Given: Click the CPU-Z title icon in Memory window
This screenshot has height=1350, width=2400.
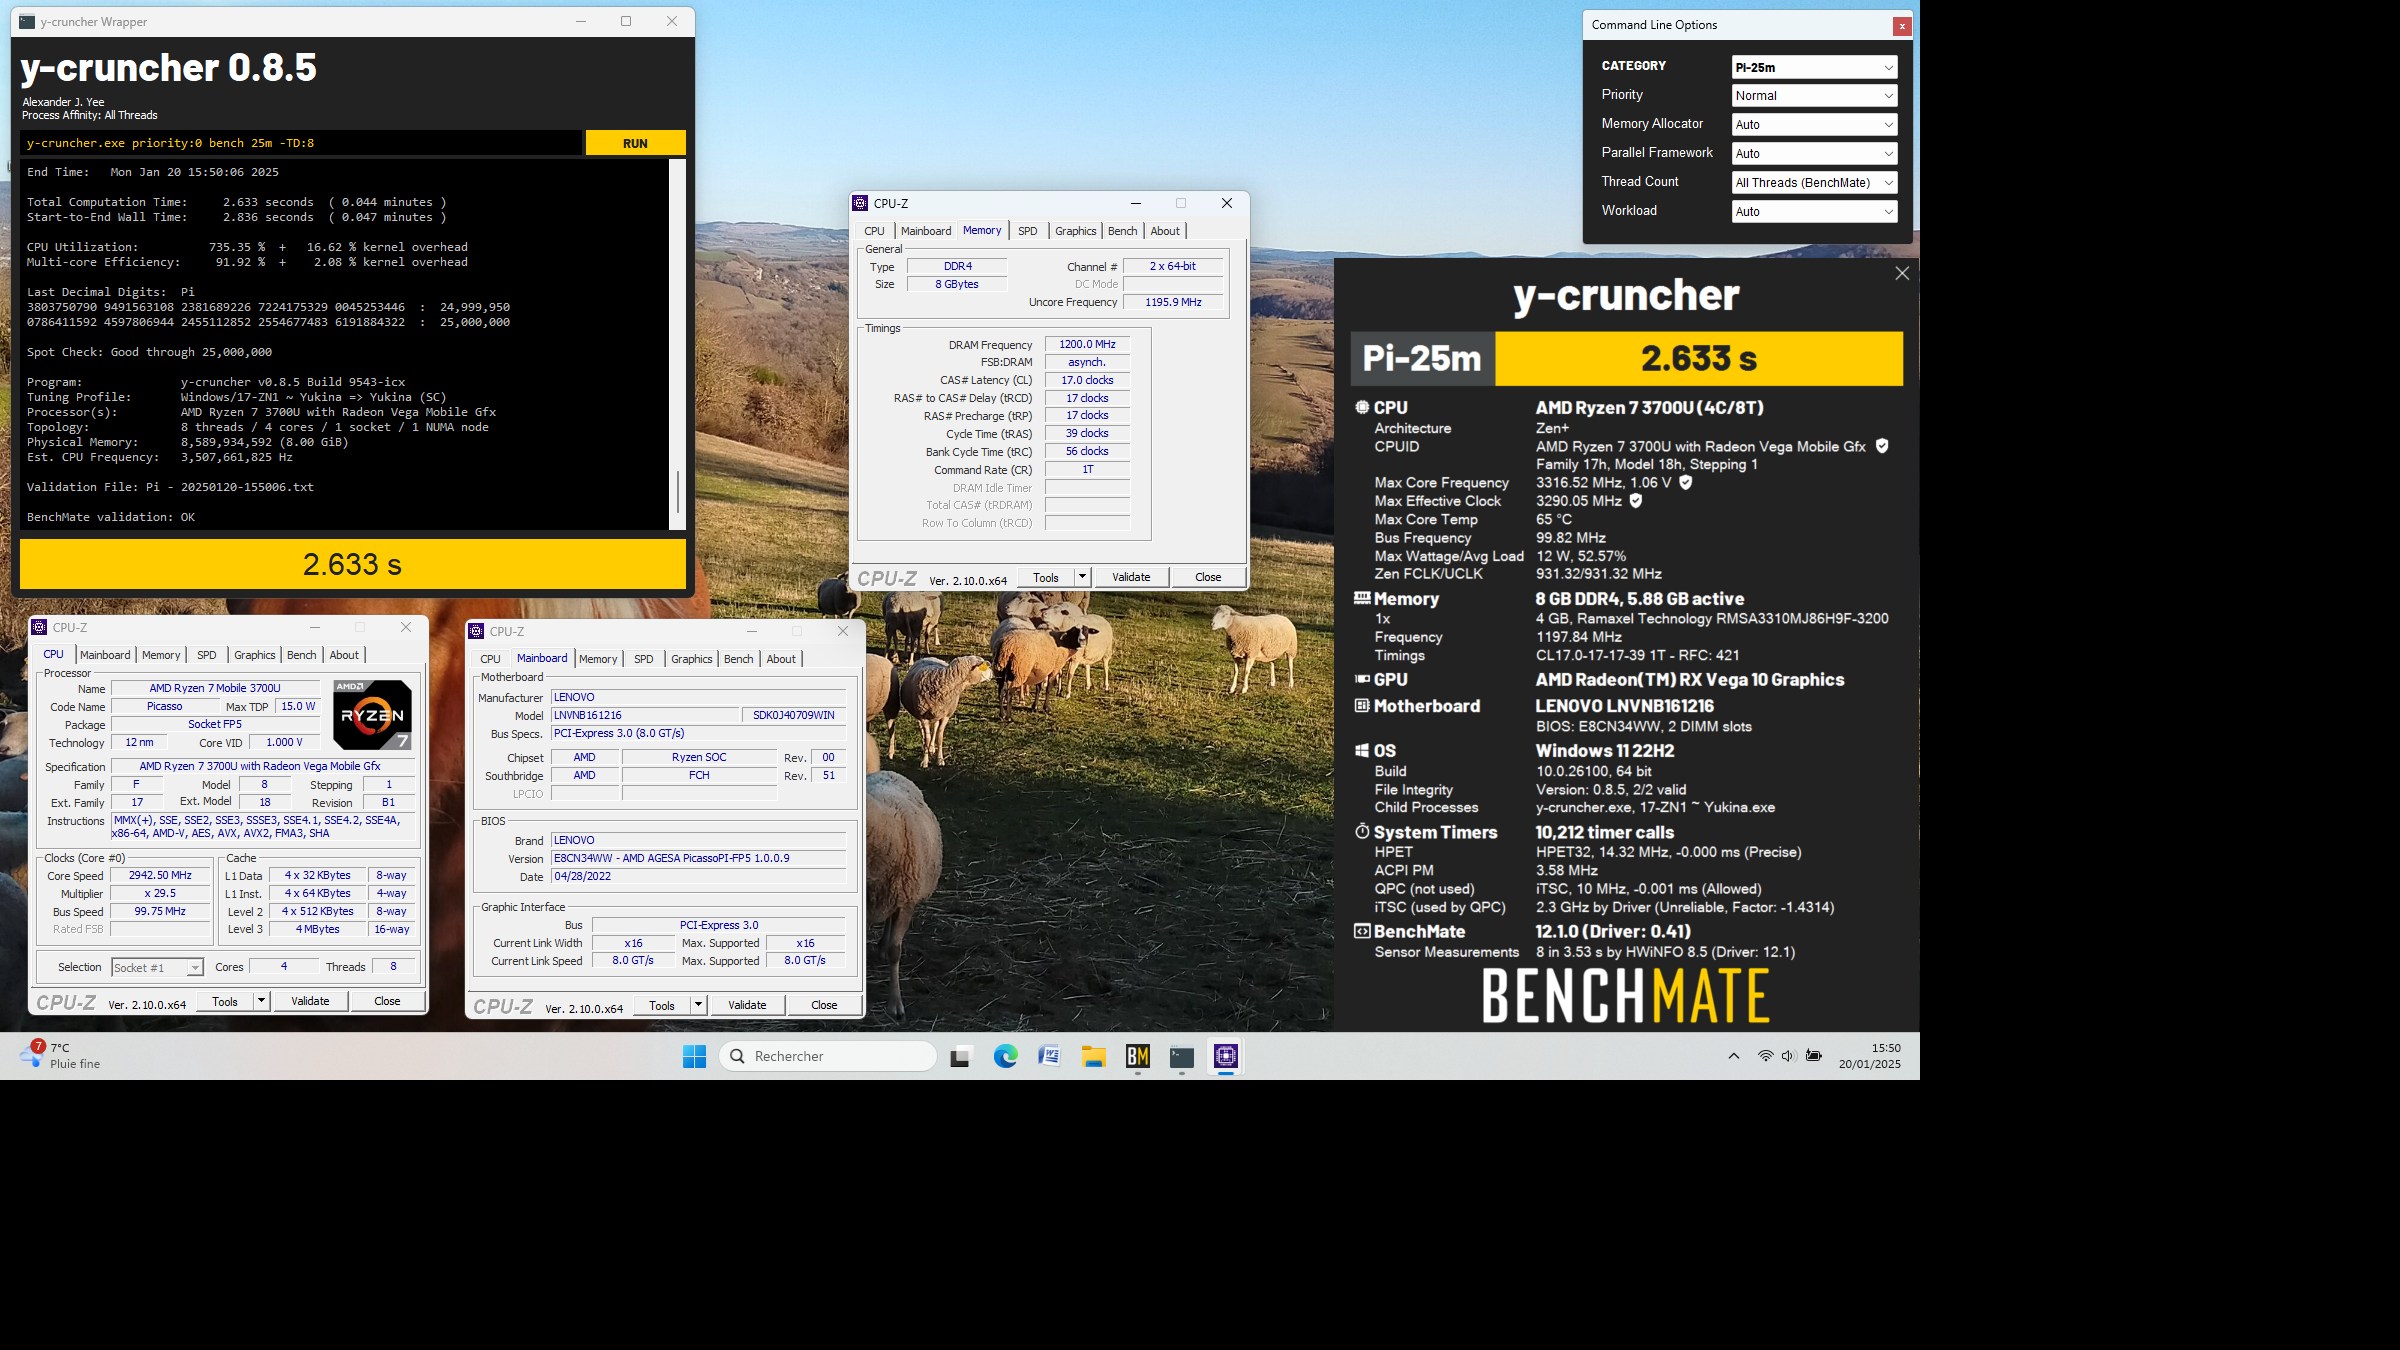Looking at the screenshot, I should coord(860,204).
